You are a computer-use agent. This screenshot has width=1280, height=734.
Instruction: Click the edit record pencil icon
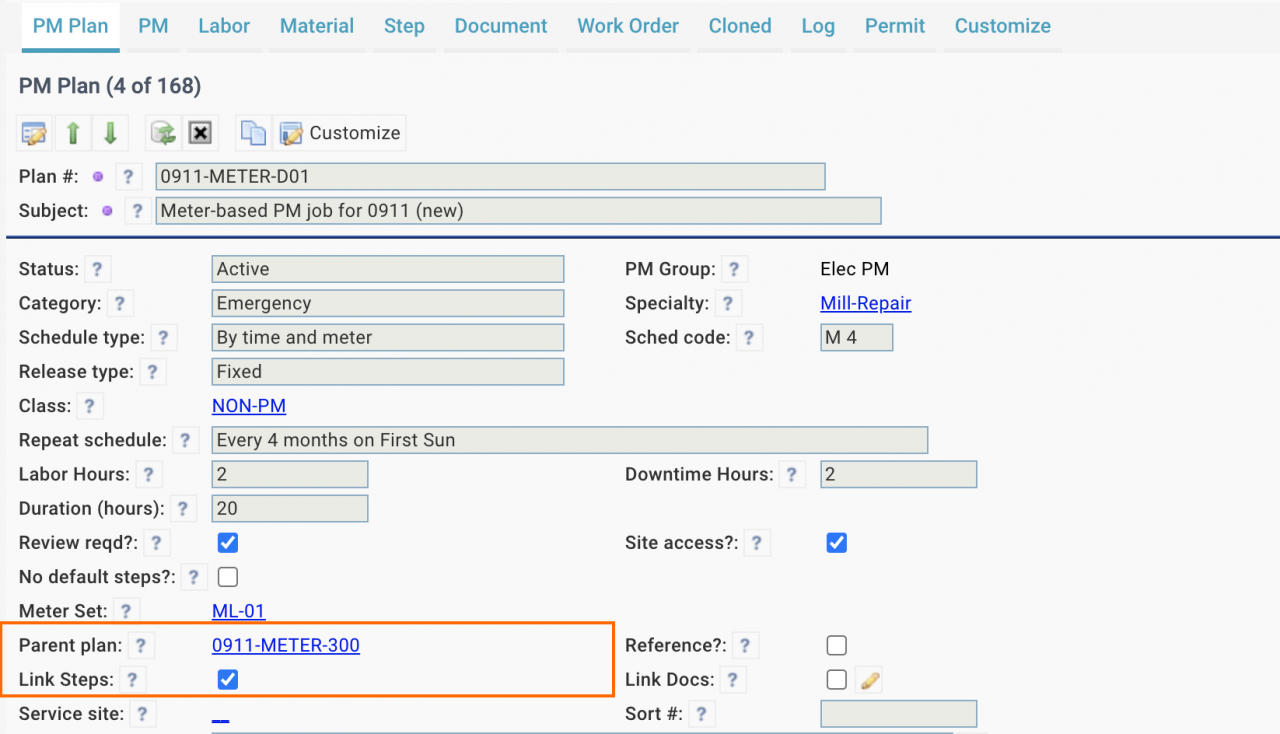click(35, 133)
